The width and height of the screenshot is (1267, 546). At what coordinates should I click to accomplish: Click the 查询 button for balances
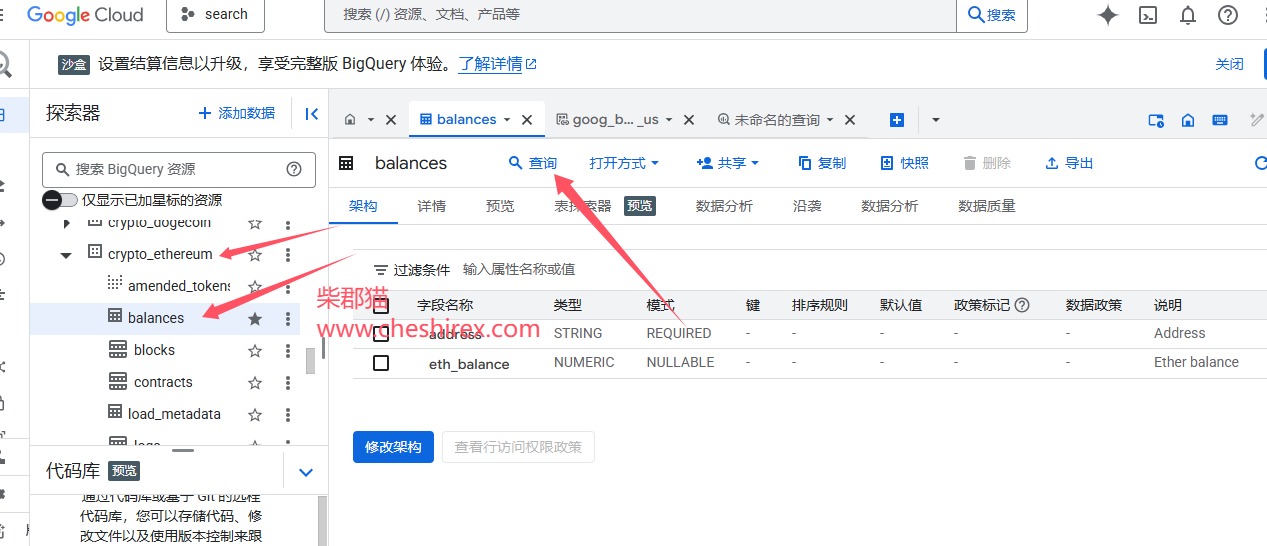tap(533, 163)
